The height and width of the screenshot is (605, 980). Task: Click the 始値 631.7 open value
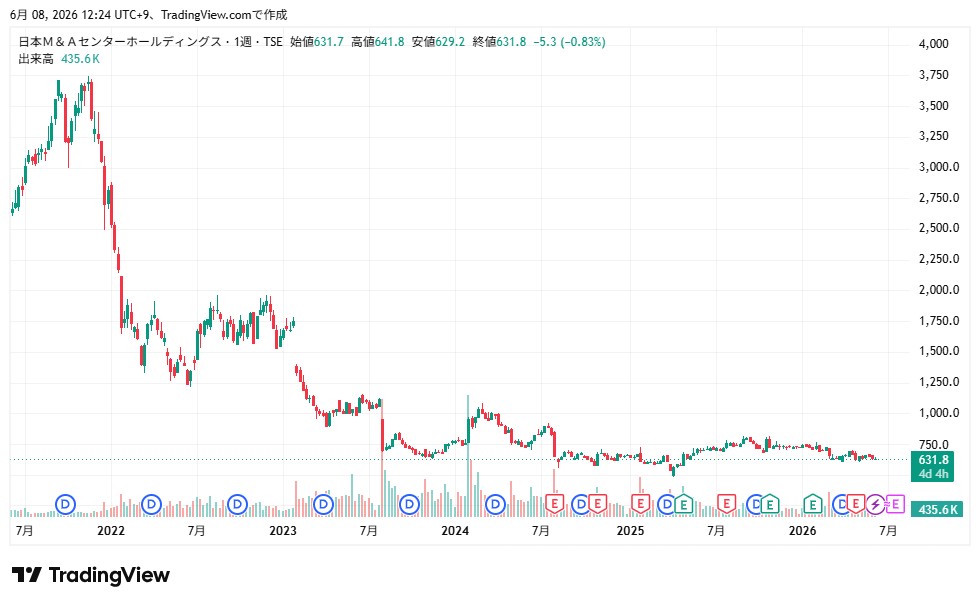point(317,42)
